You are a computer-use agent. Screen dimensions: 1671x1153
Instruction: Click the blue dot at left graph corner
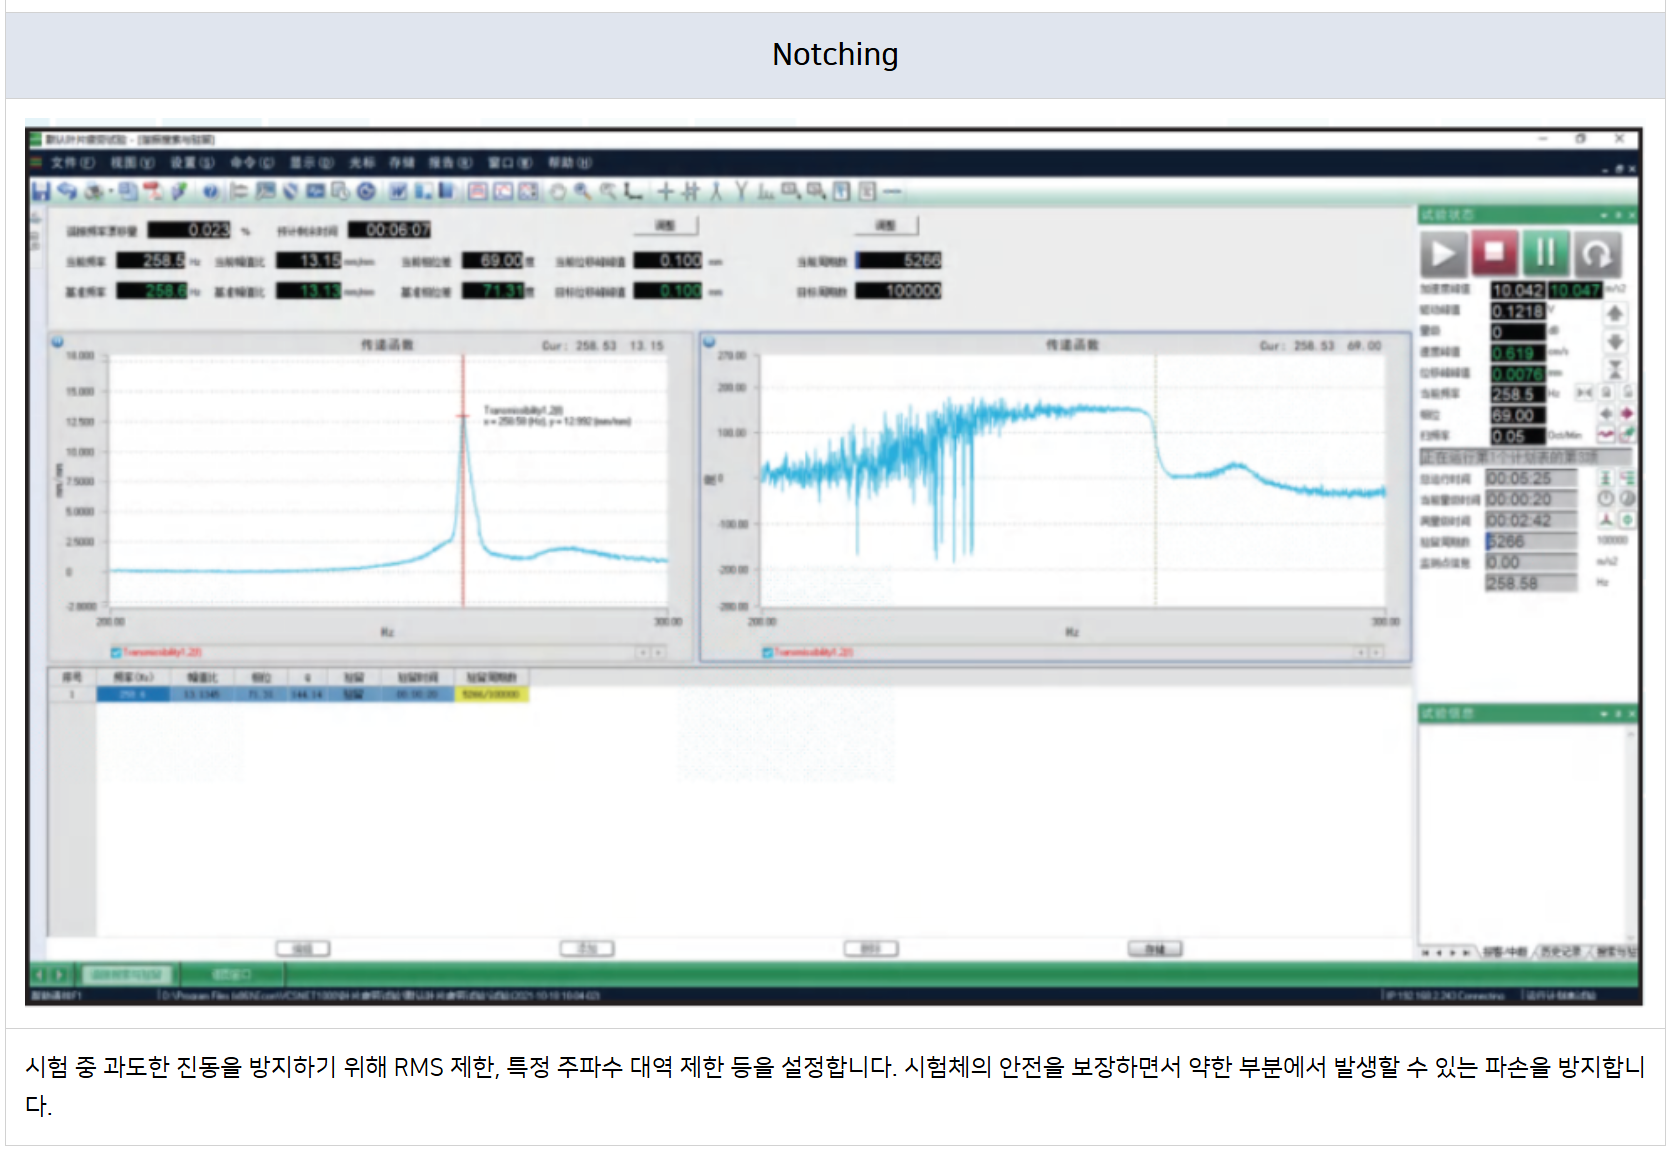click(57, 342)
